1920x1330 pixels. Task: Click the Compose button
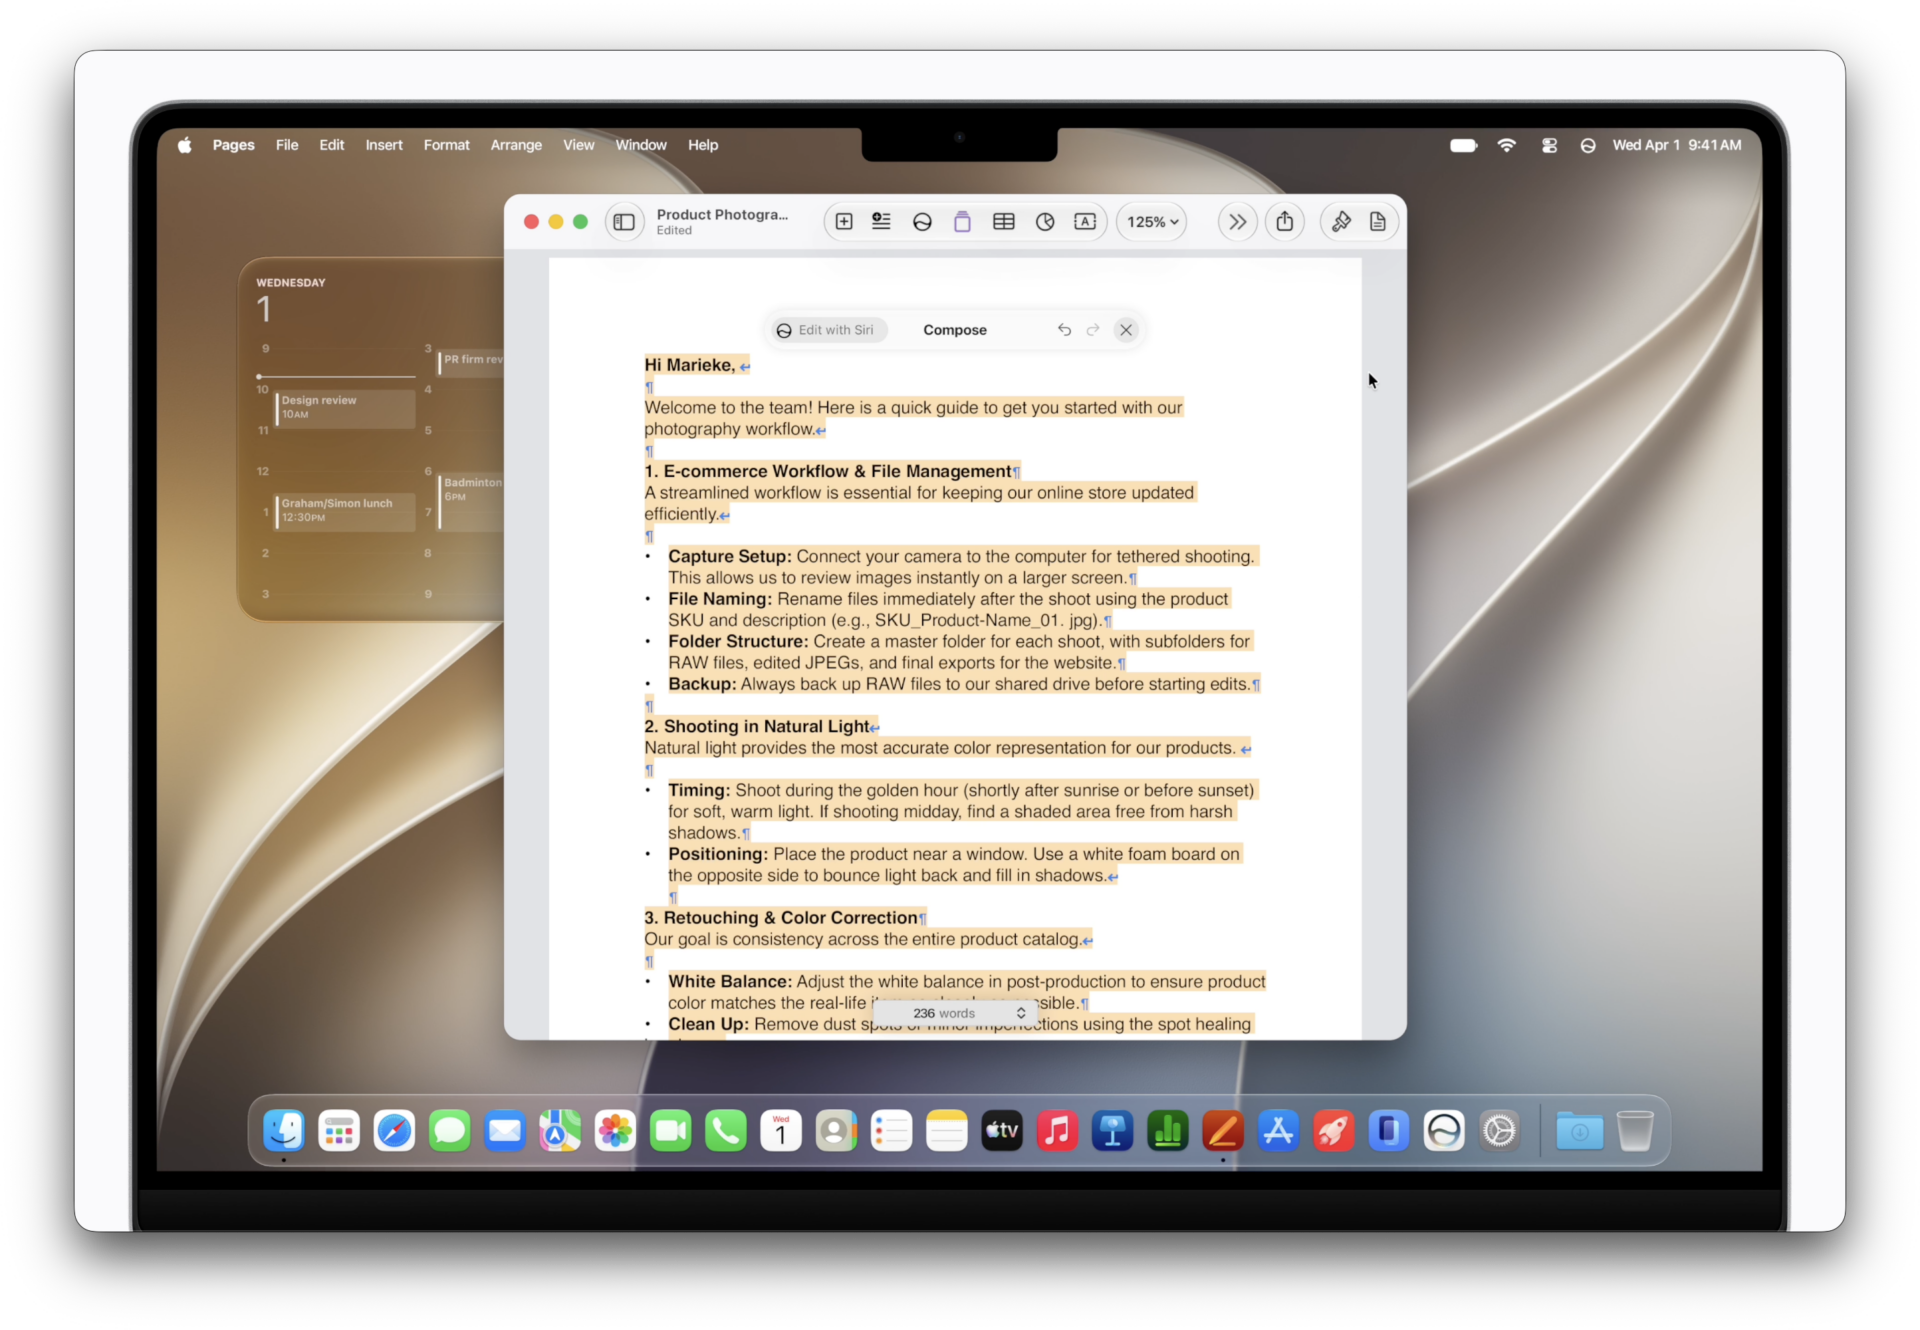click(955, 330)
